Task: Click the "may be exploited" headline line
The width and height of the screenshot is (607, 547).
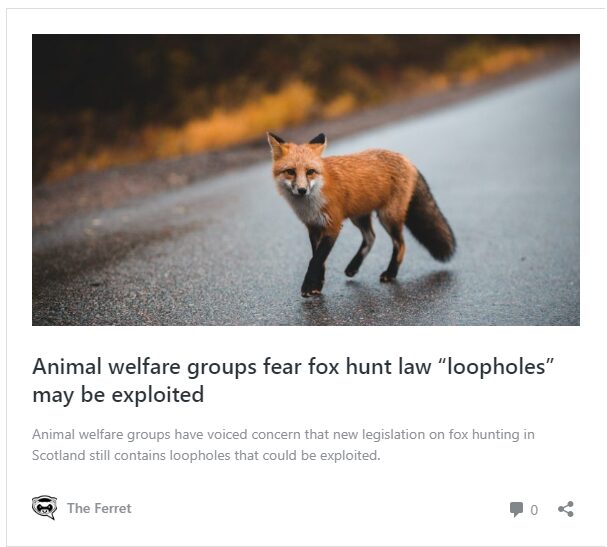Action: tap(118, 395)
